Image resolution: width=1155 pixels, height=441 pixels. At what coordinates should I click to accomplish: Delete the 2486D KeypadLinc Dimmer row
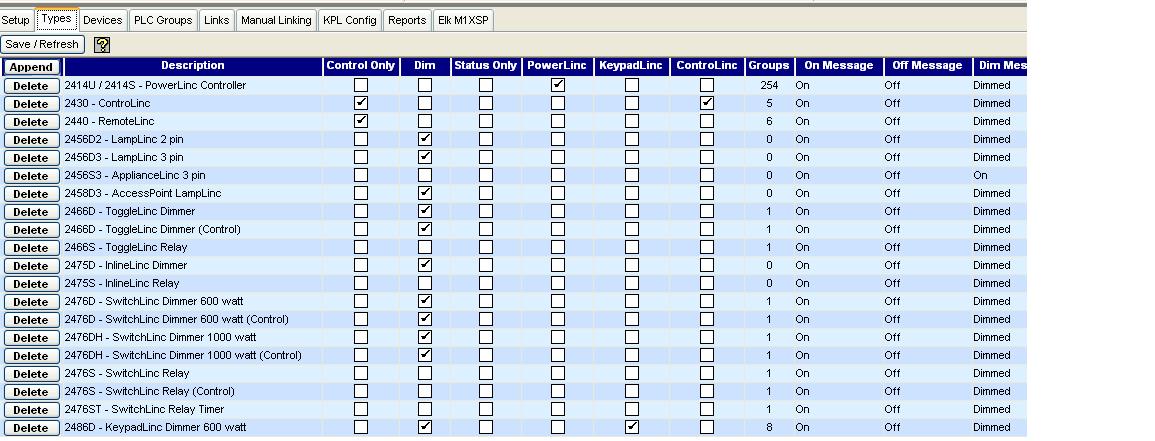[31, 428]
